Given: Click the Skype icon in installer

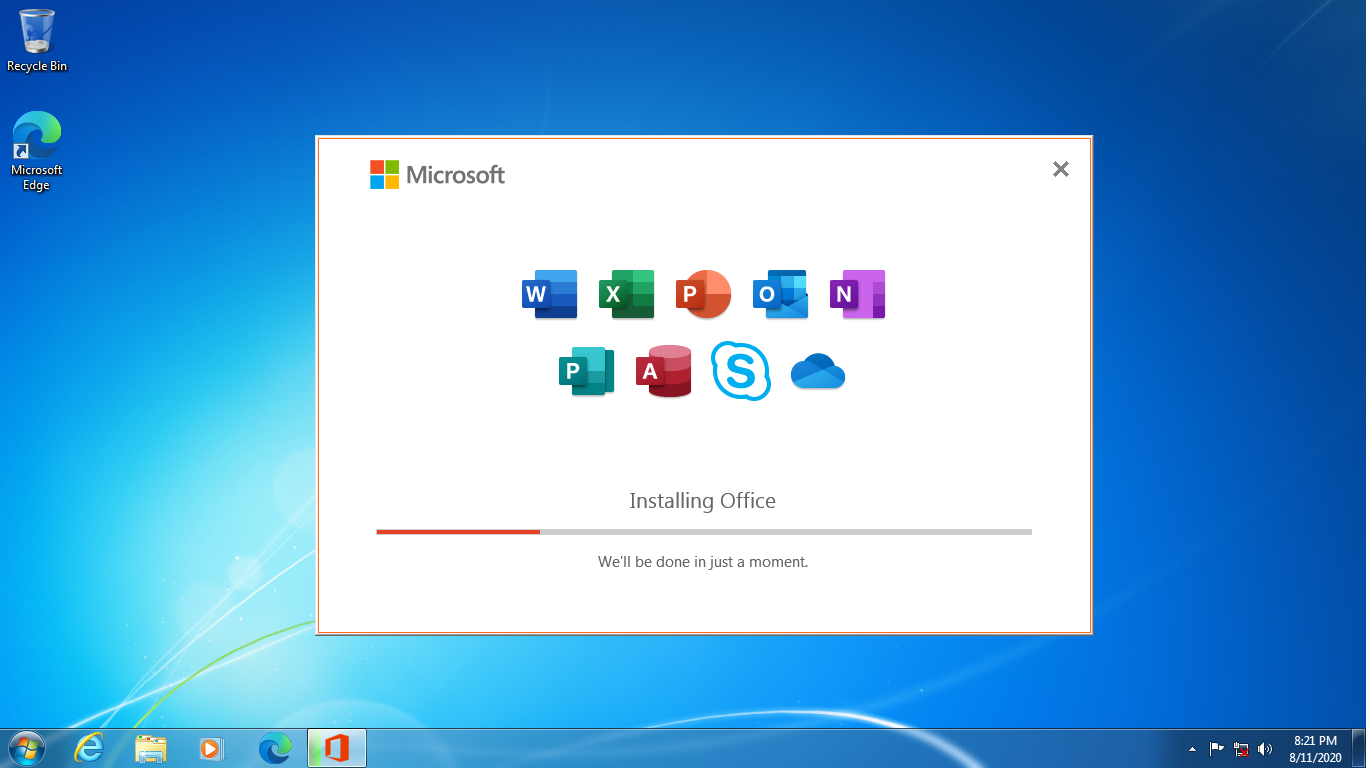Looking at the screenshot, I should click(741, 371).
